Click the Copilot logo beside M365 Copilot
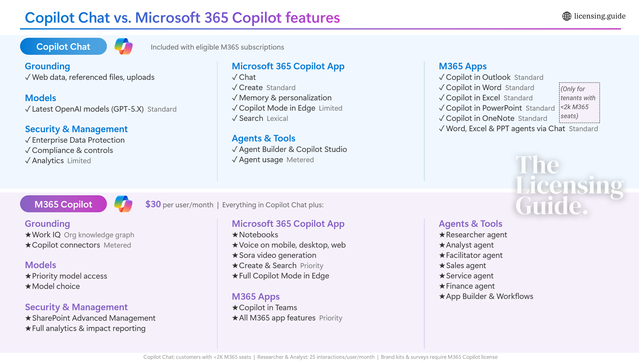 tap(123, 204)
